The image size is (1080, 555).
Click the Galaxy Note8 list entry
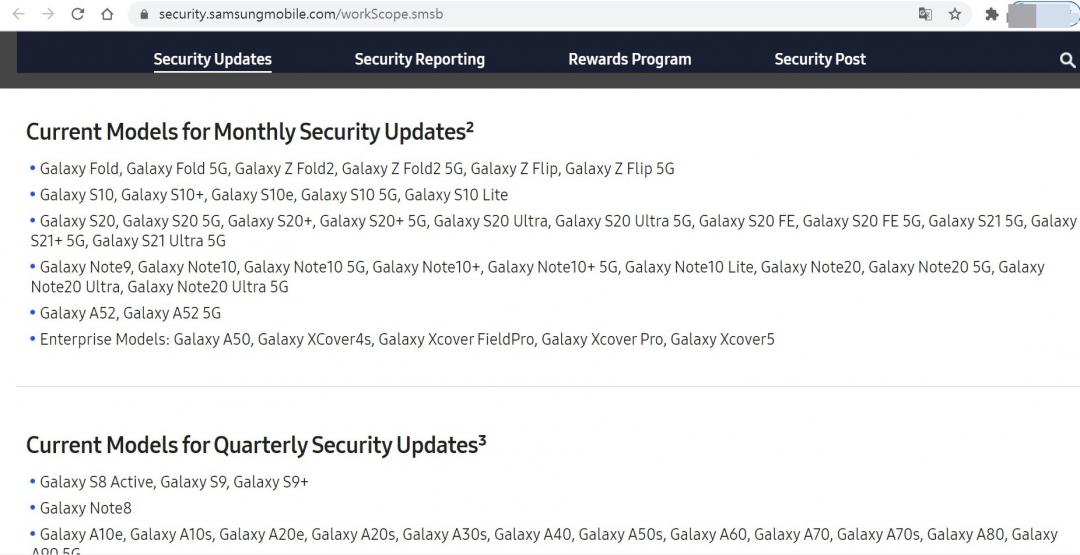click(x=85, y=508)
